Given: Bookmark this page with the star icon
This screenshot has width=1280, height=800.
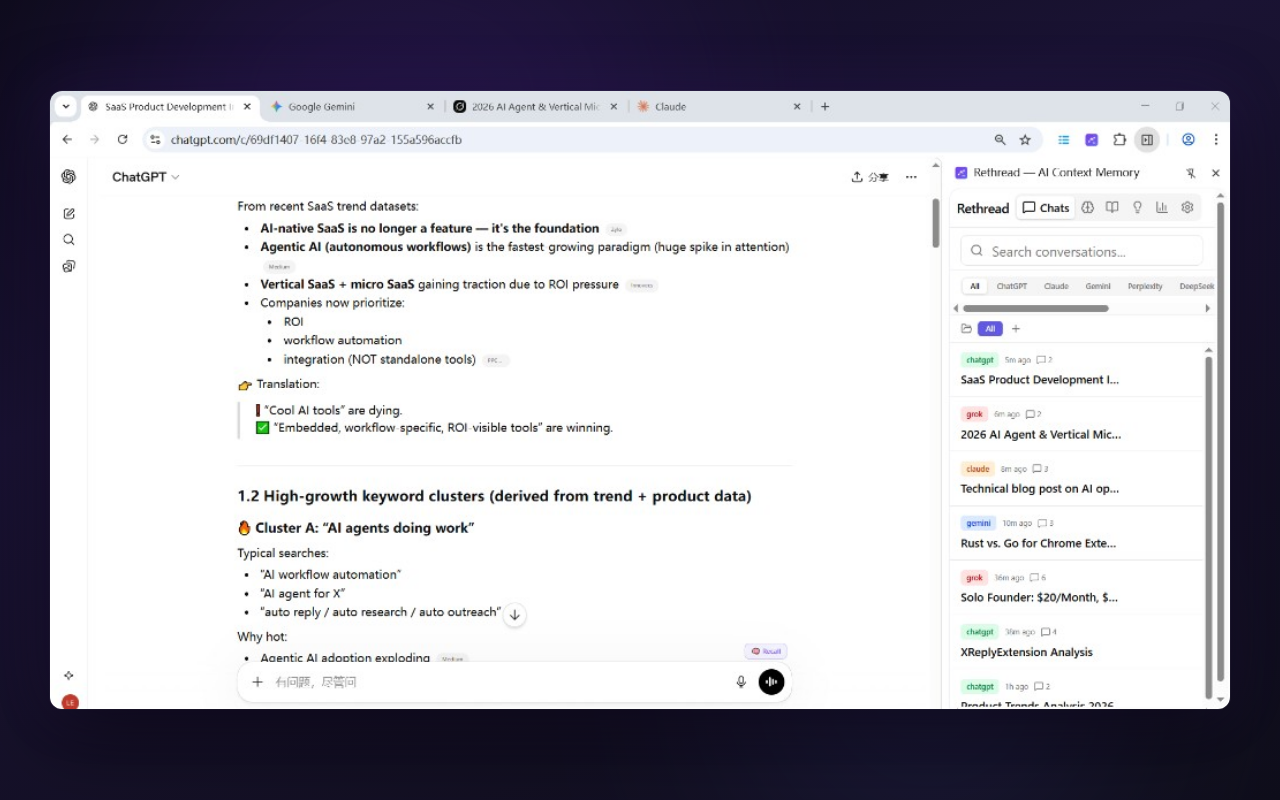Looking at the screenshot, I should tap(1025, 140).
